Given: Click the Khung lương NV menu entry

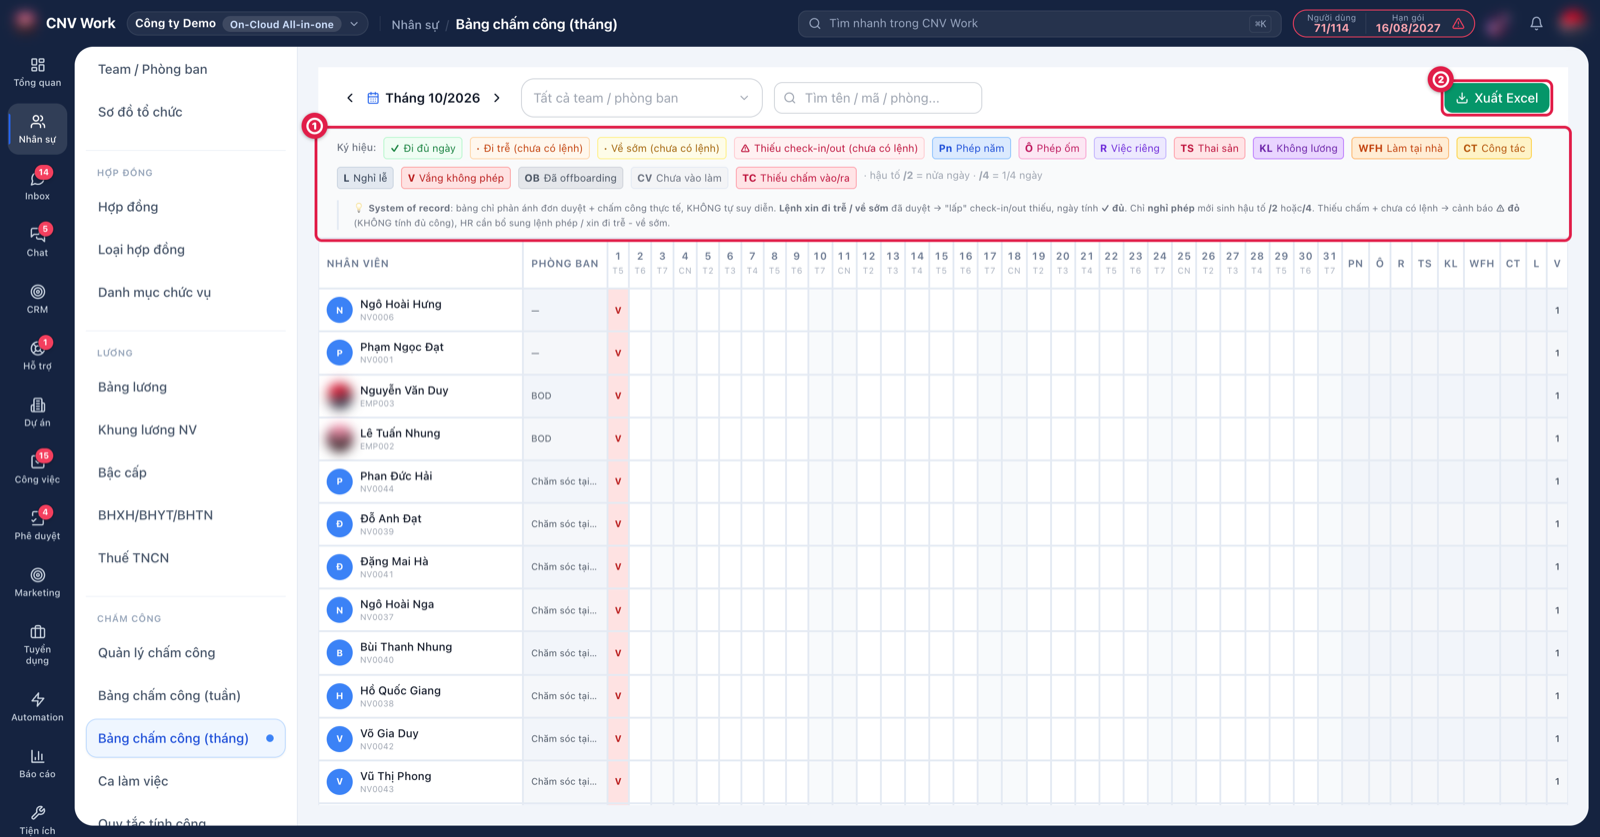Looking at the screenshot, I should 186,430.
